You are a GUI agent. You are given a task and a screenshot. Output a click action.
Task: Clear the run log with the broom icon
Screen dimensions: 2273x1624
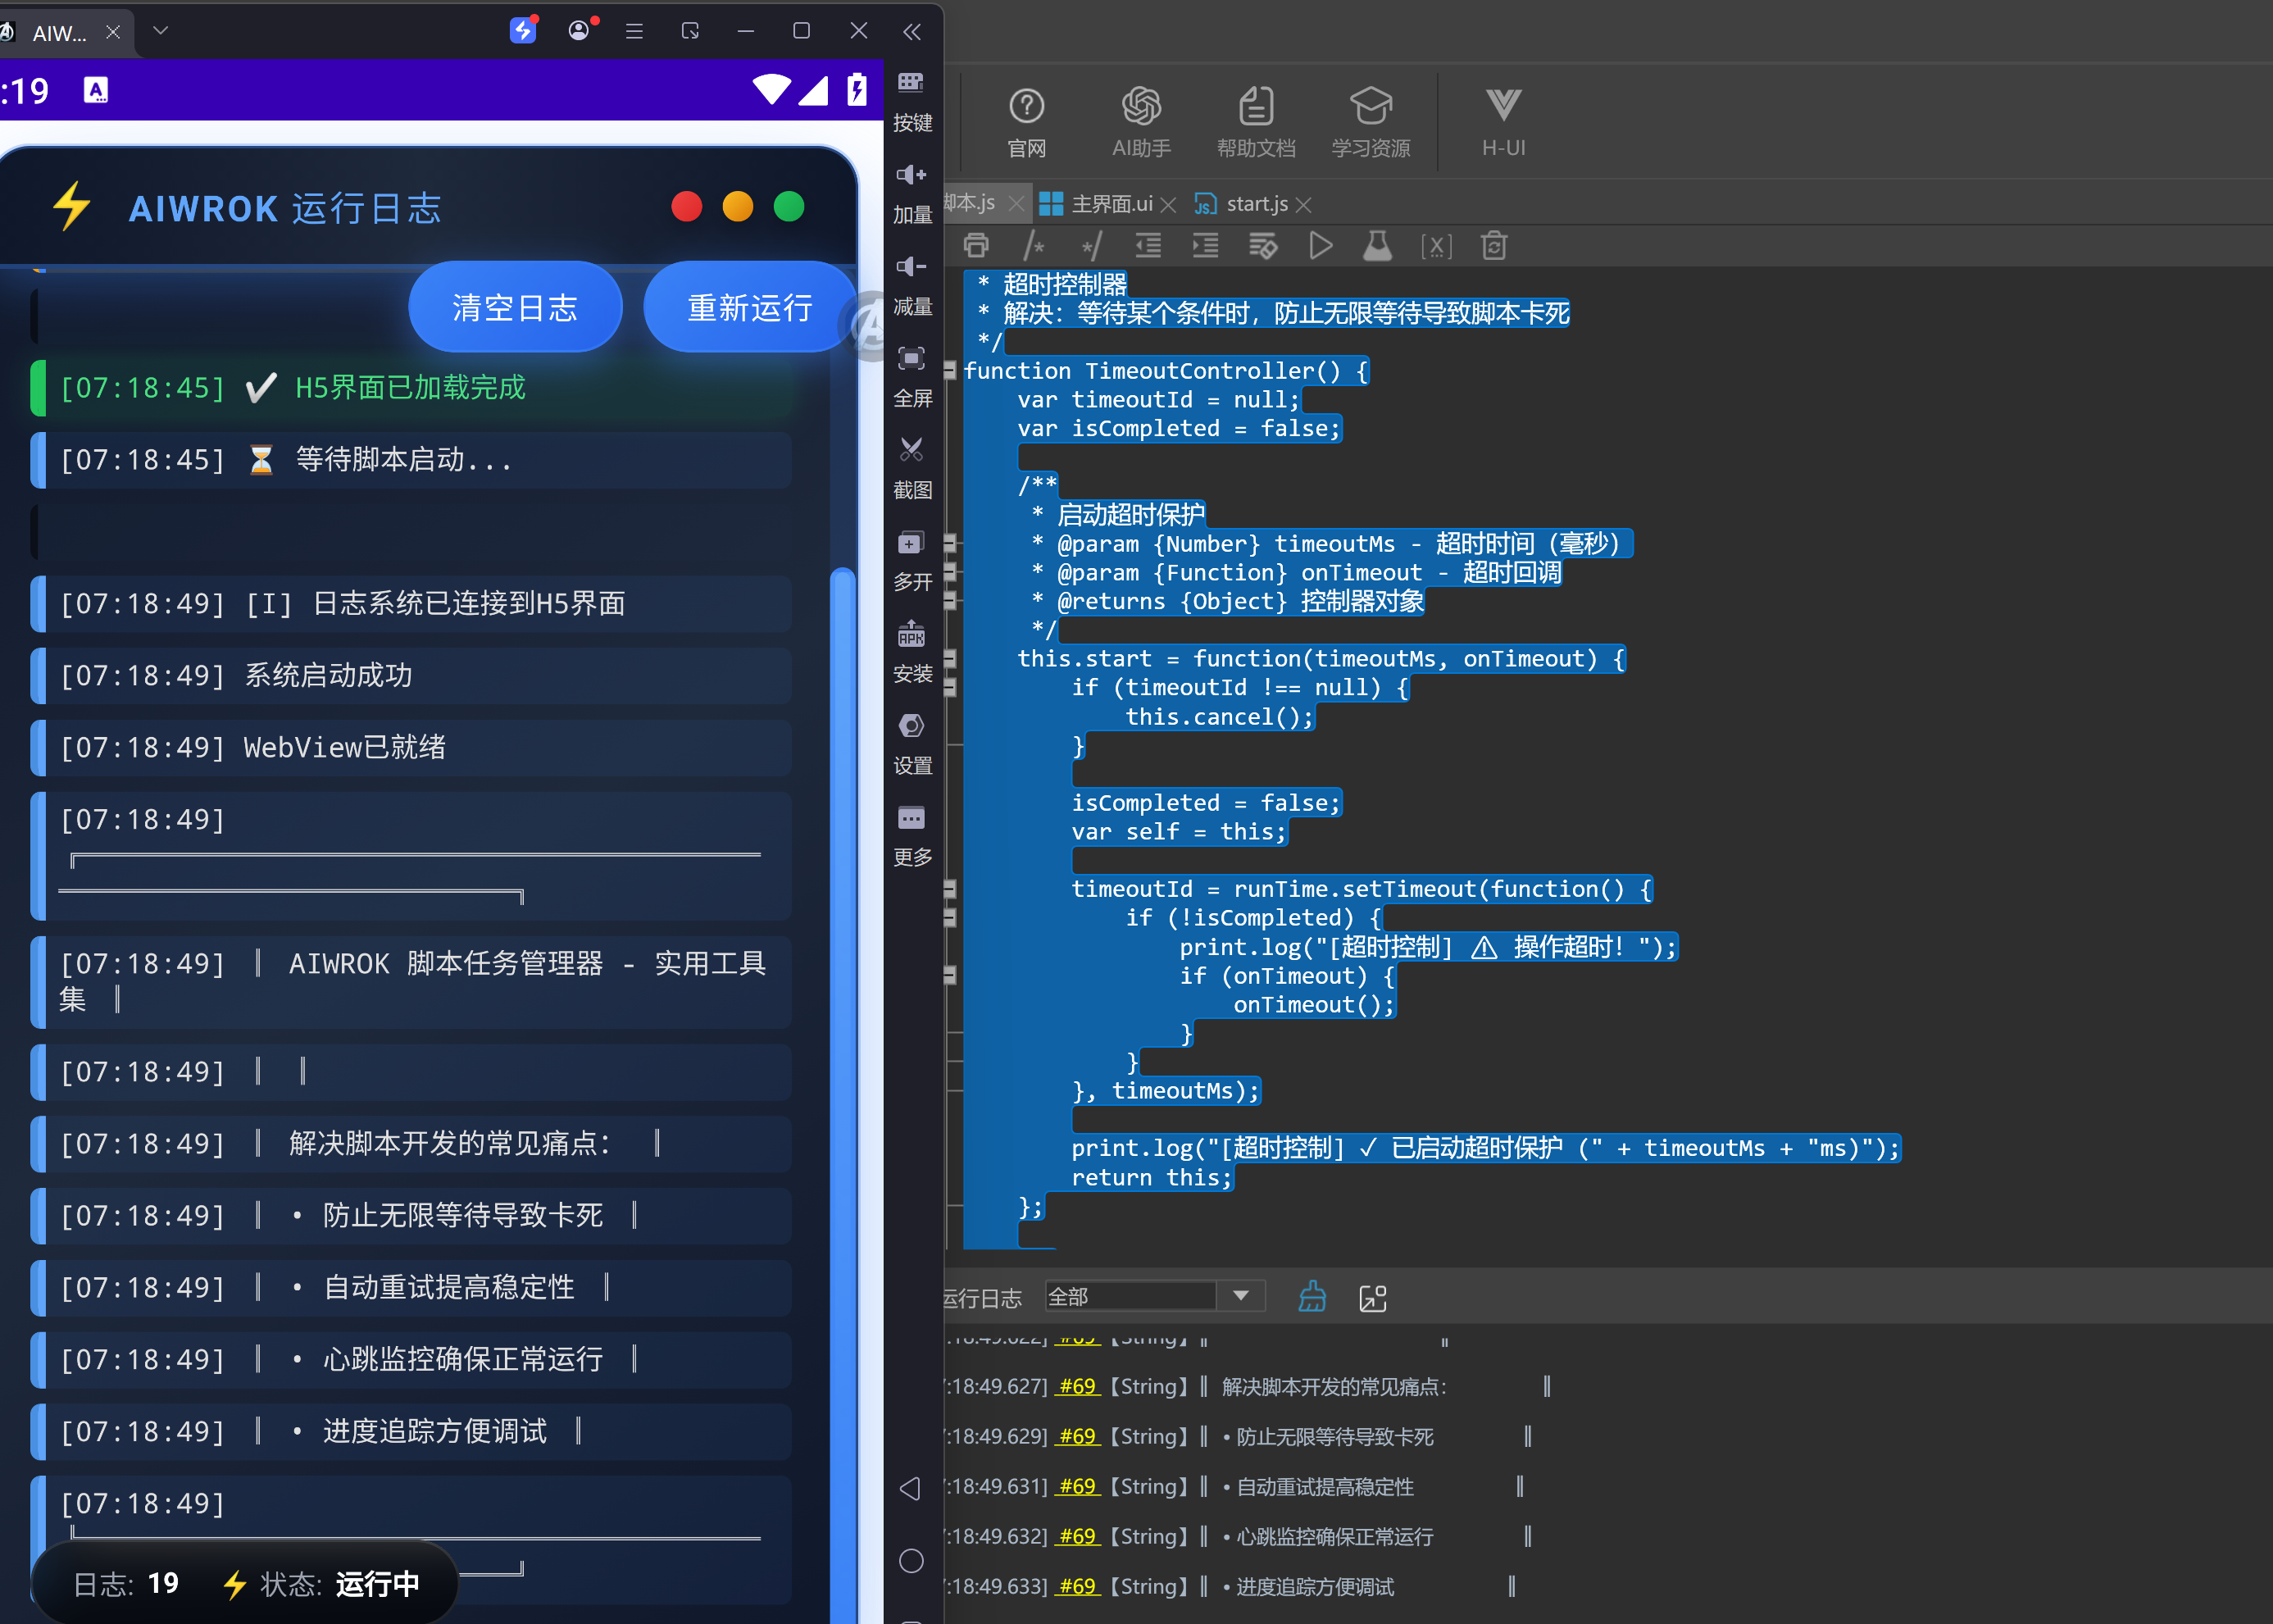pyautogui.click(x=1312, y=1297)
